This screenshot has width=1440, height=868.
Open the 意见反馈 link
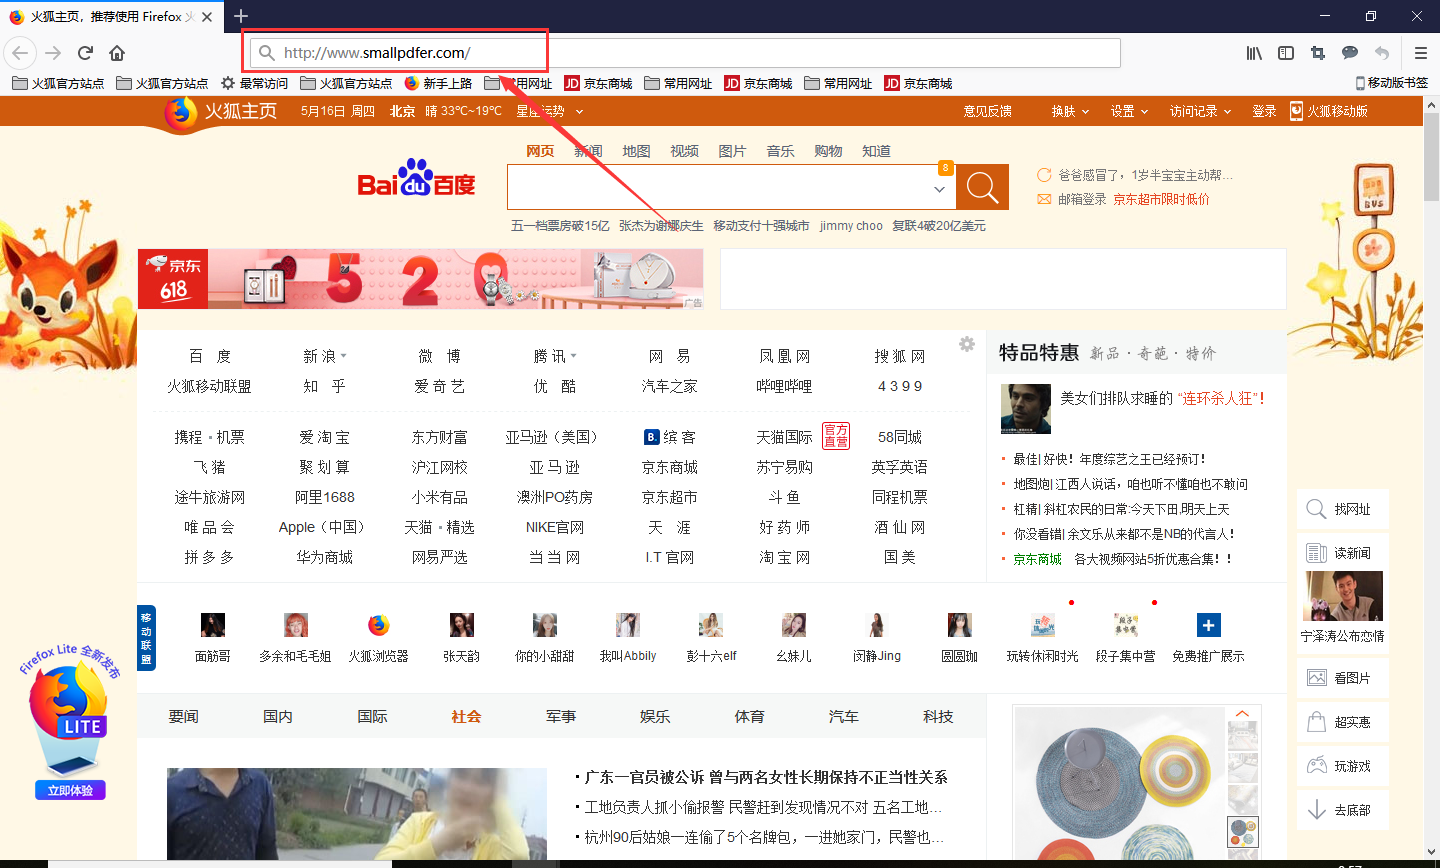[987, 111]
